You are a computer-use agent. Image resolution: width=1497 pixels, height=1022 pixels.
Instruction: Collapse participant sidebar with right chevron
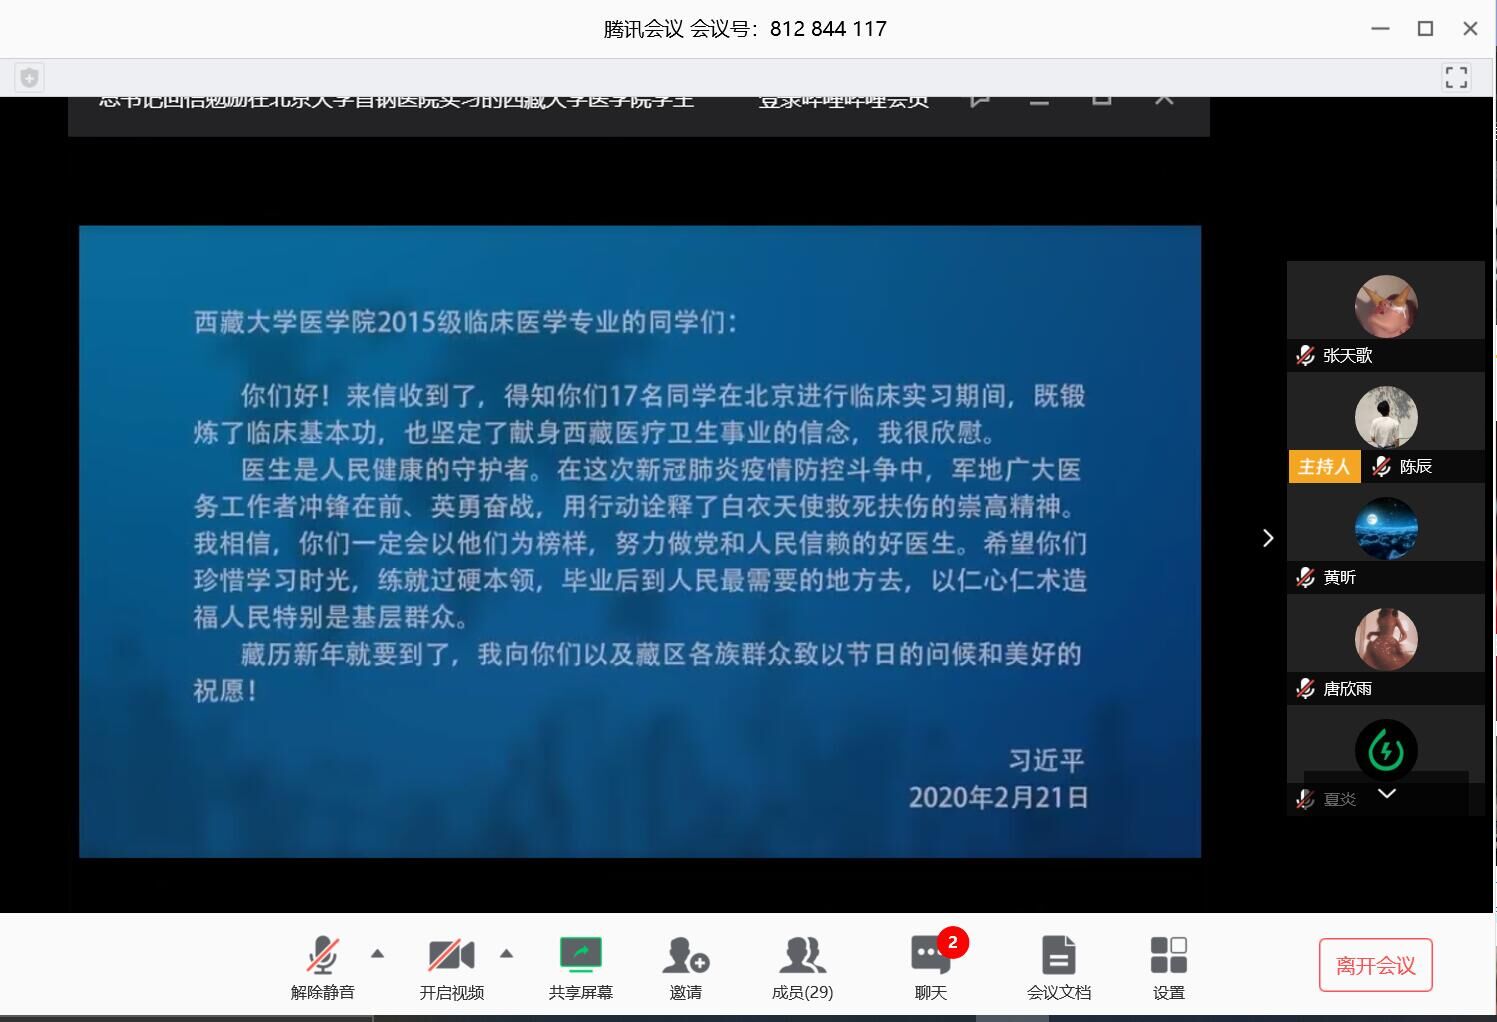pos(1267,538)
